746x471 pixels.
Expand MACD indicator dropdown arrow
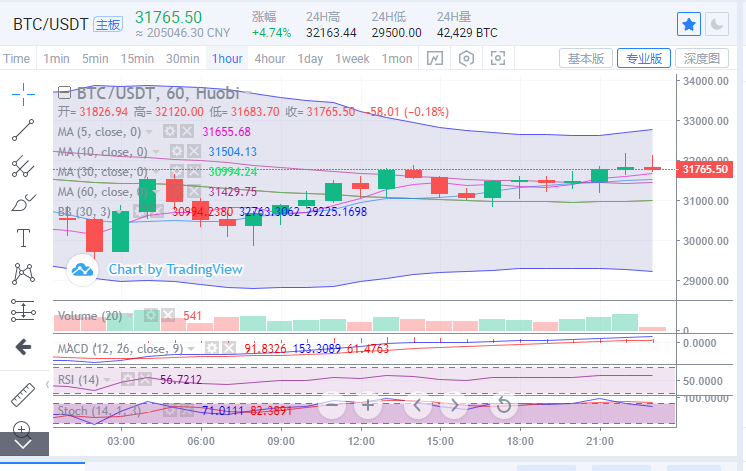coord(191,349)
